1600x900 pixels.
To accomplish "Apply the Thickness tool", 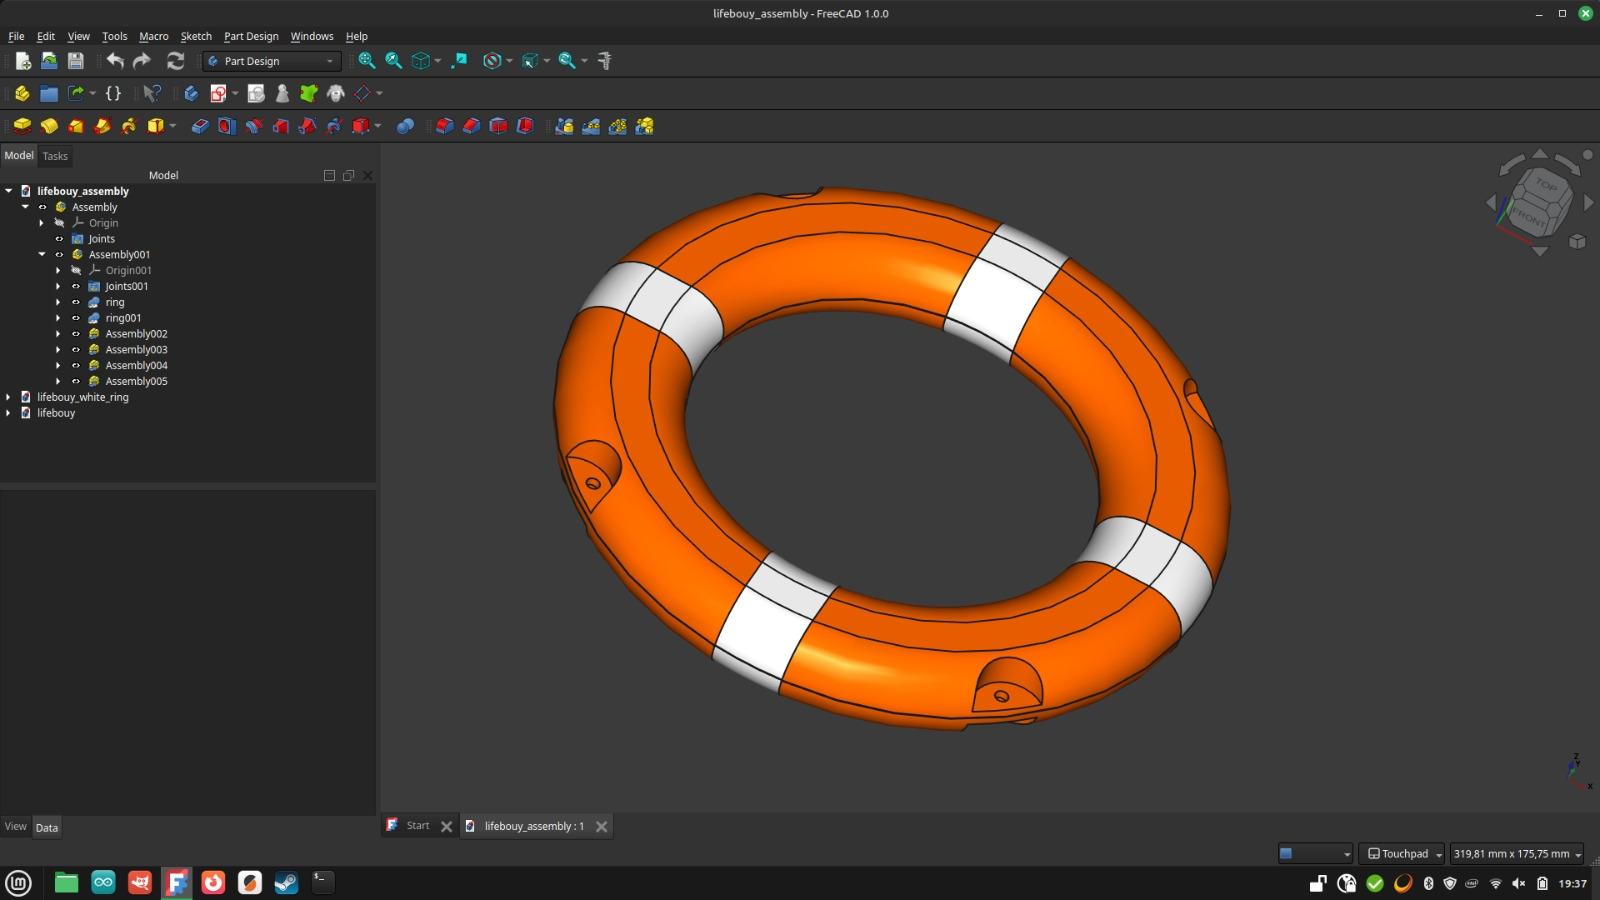I will (525, 126).
